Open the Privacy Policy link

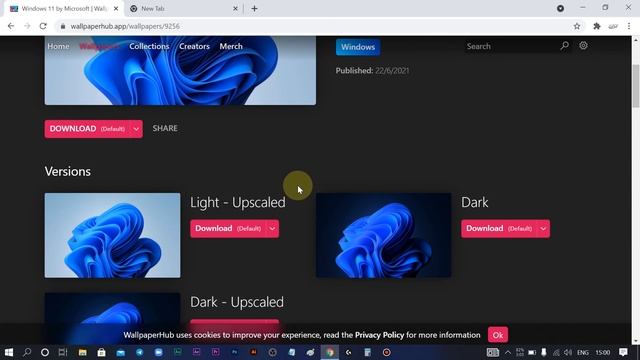(x=379, y=335)
